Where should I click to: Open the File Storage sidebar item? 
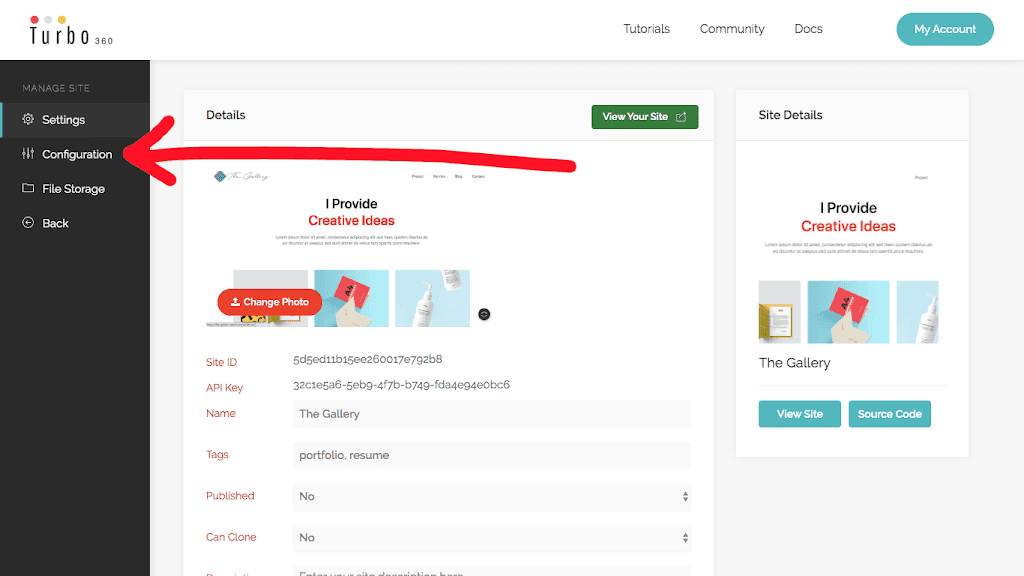75,189
